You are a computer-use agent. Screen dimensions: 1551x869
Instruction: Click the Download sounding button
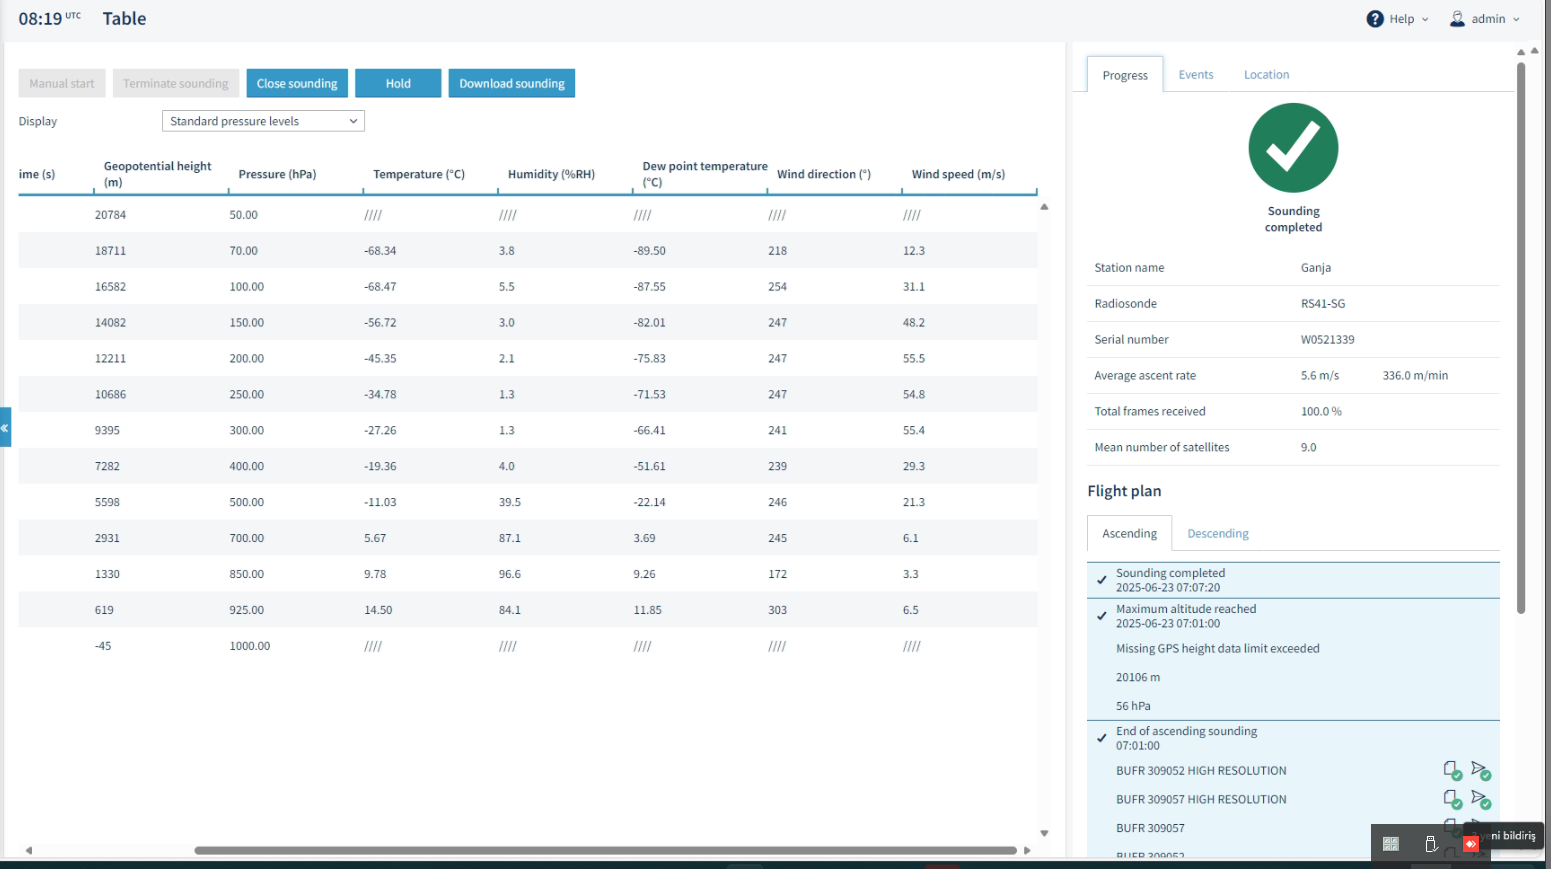pos(512,83)
